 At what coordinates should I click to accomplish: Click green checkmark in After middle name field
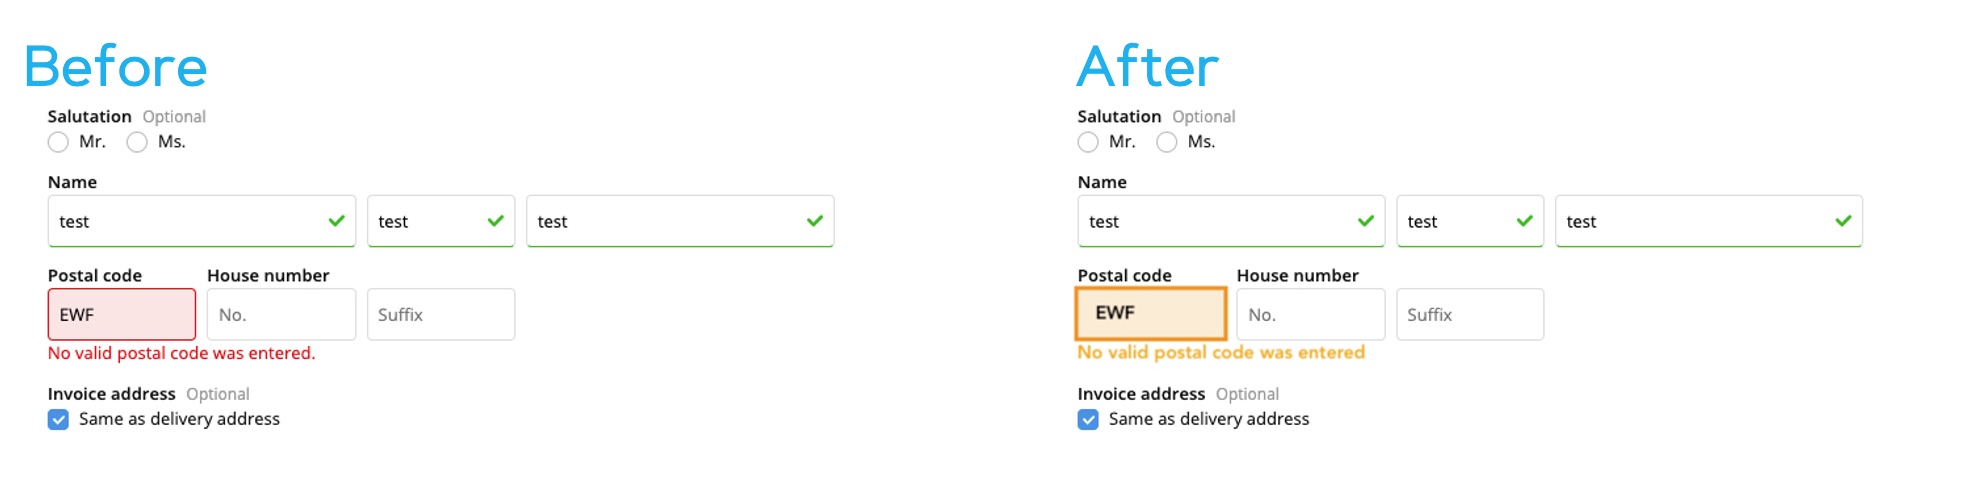click(1524, 221)
